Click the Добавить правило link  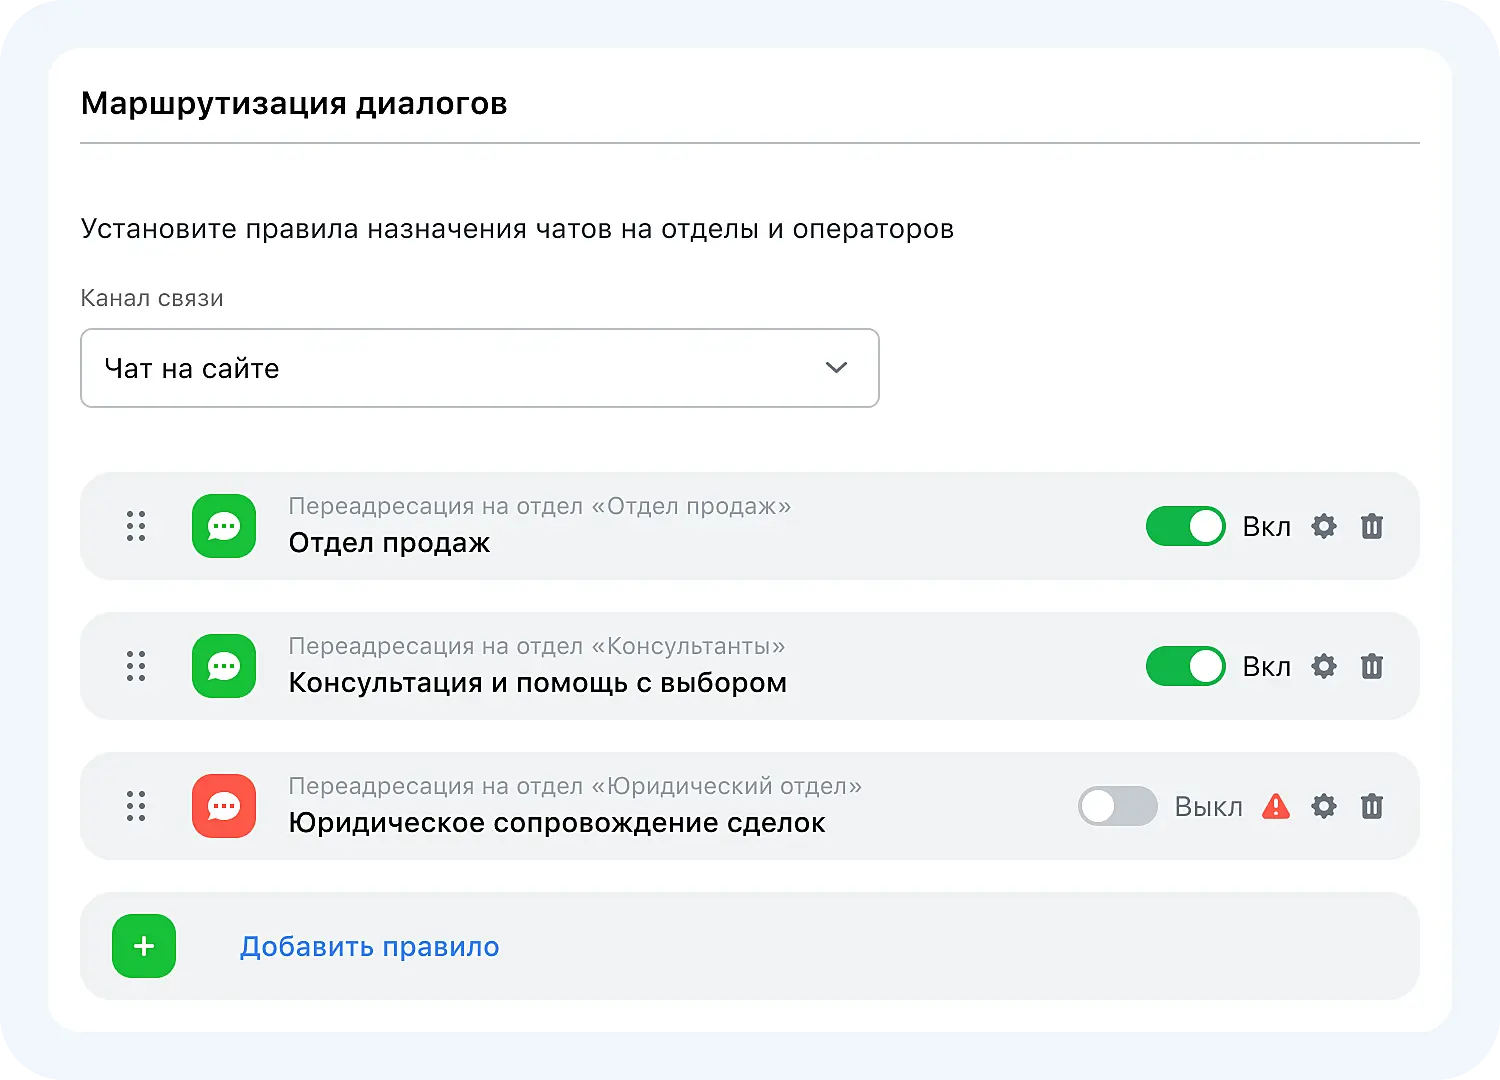point(369,946)
